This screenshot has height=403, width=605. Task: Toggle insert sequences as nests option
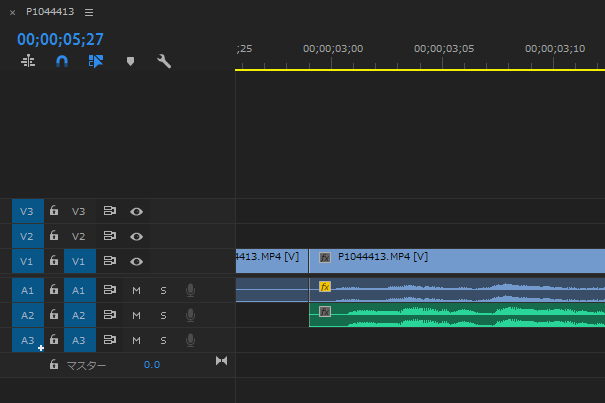point(28,61)
